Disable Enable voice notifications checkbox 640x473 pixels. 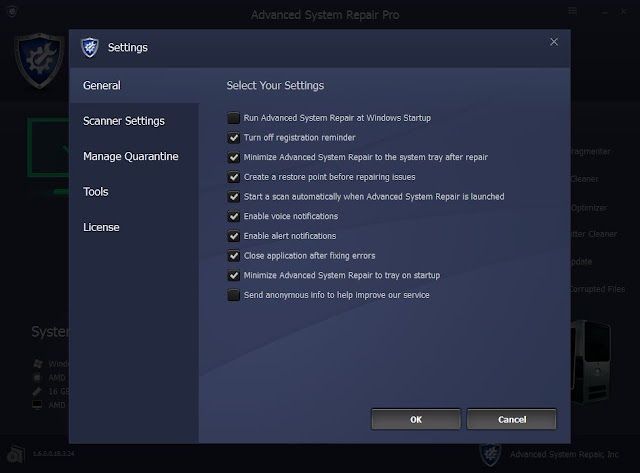coord(233,216)
